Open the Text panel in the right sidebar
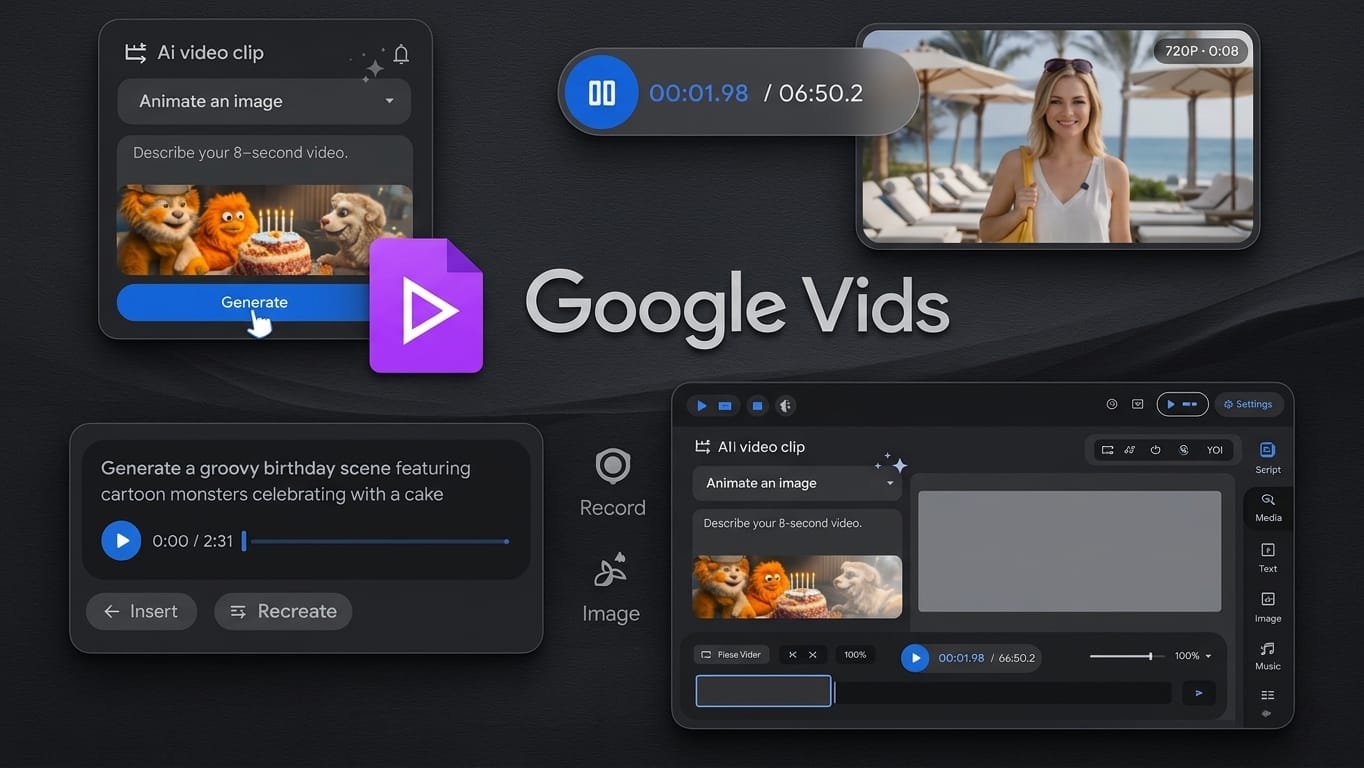The width and height of the screenshot is (1364, 768). (1267, 556)
